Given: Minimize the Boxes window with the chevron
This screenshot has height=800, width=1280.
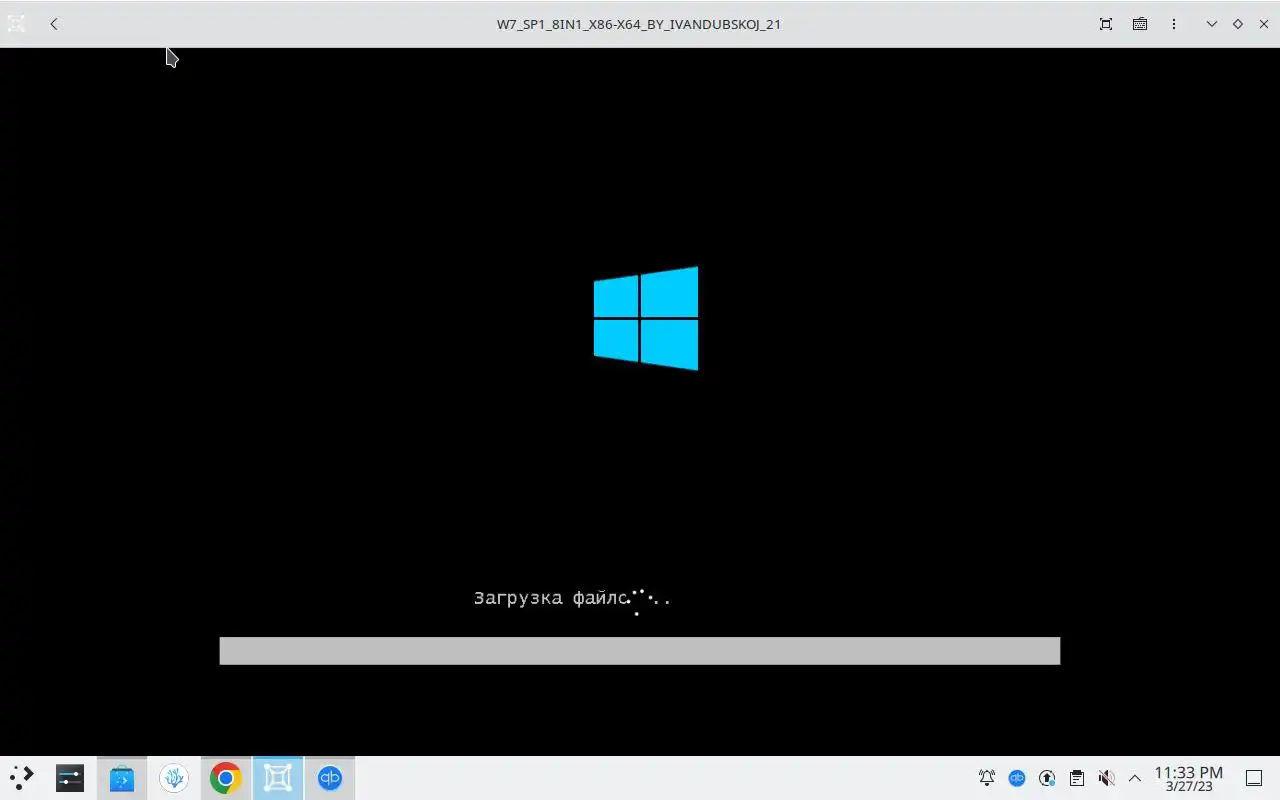Looking at the screenshot, I should tap(1212, 24).
